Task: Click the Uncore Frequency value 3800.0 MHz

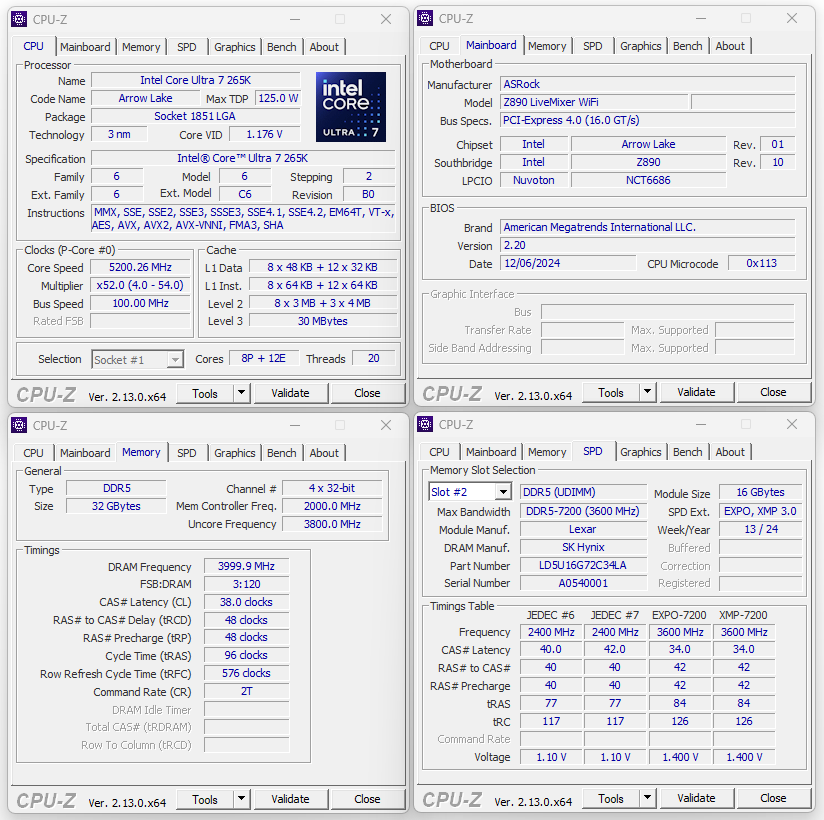Action: (332, 524)
